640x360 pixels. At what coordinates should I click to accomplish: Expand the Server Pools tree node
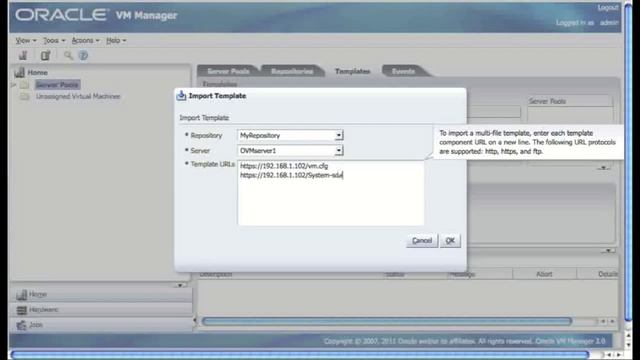click(x=13, y=84)
